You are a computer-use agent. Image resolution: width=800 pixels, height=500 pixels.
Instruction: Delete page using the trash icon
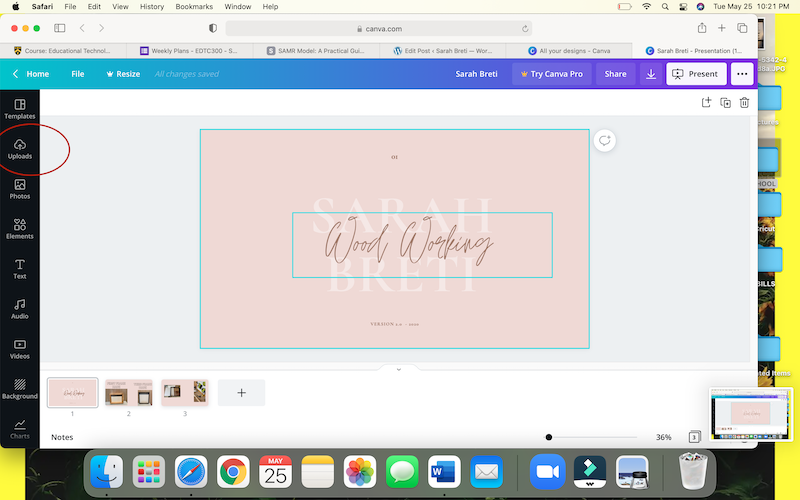pos(744,103)
